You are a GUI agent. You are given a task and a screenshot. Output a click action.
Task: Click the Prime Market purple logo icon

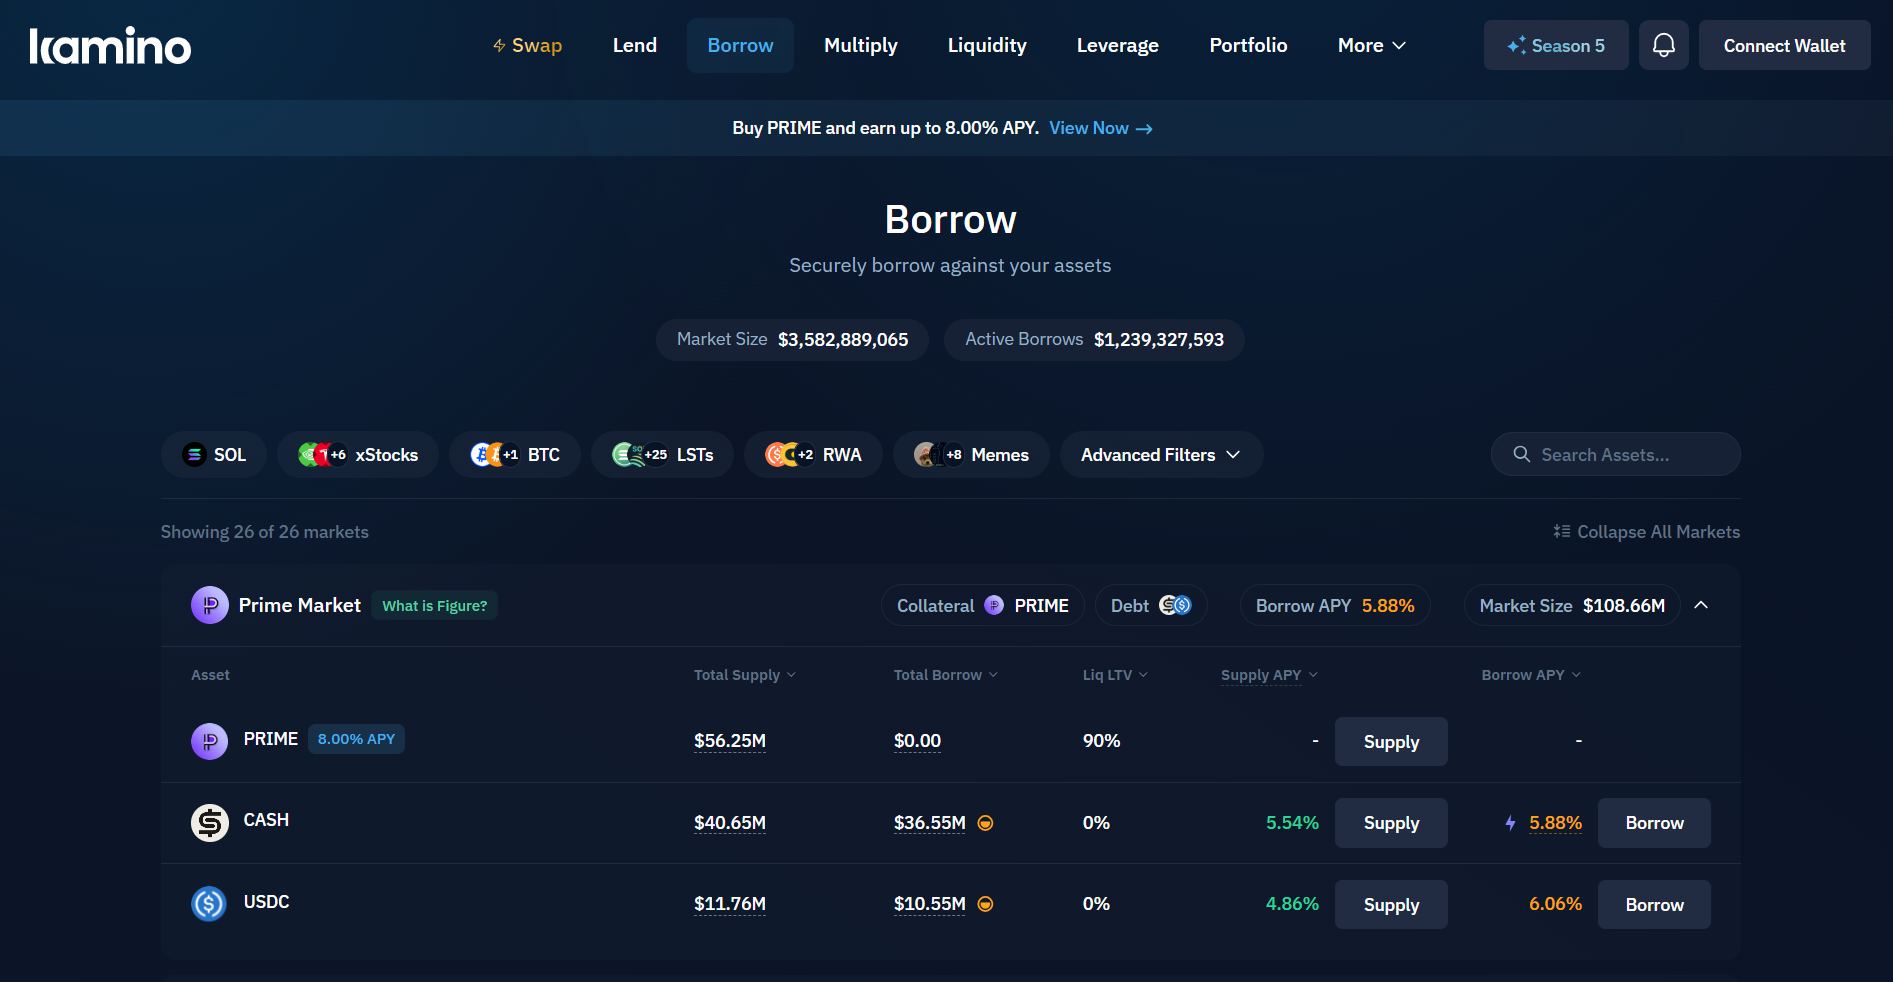click(209, 605)
